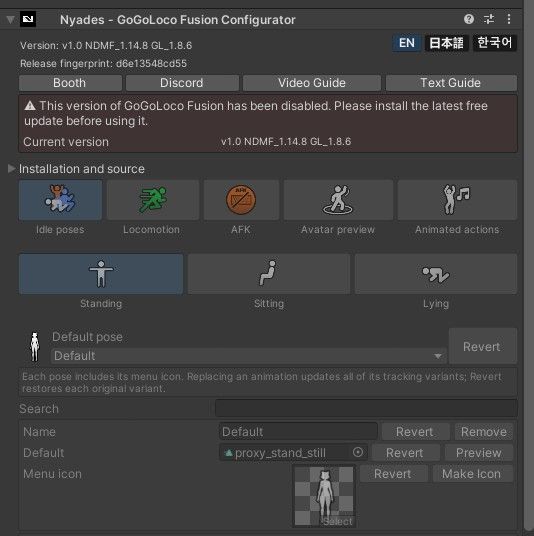Open the Discord link button

(x=182, y=83)
